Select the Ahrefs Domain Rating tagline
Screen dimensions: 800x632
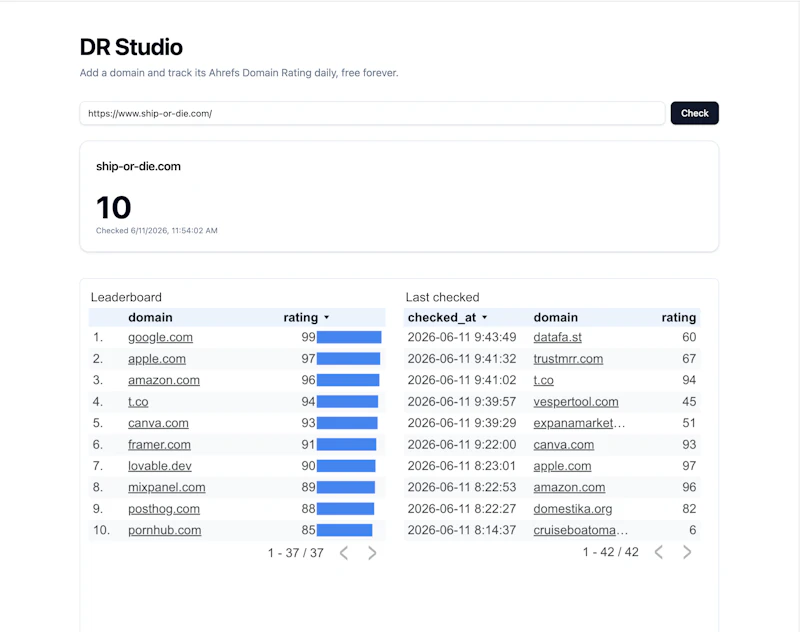(239, 73)
